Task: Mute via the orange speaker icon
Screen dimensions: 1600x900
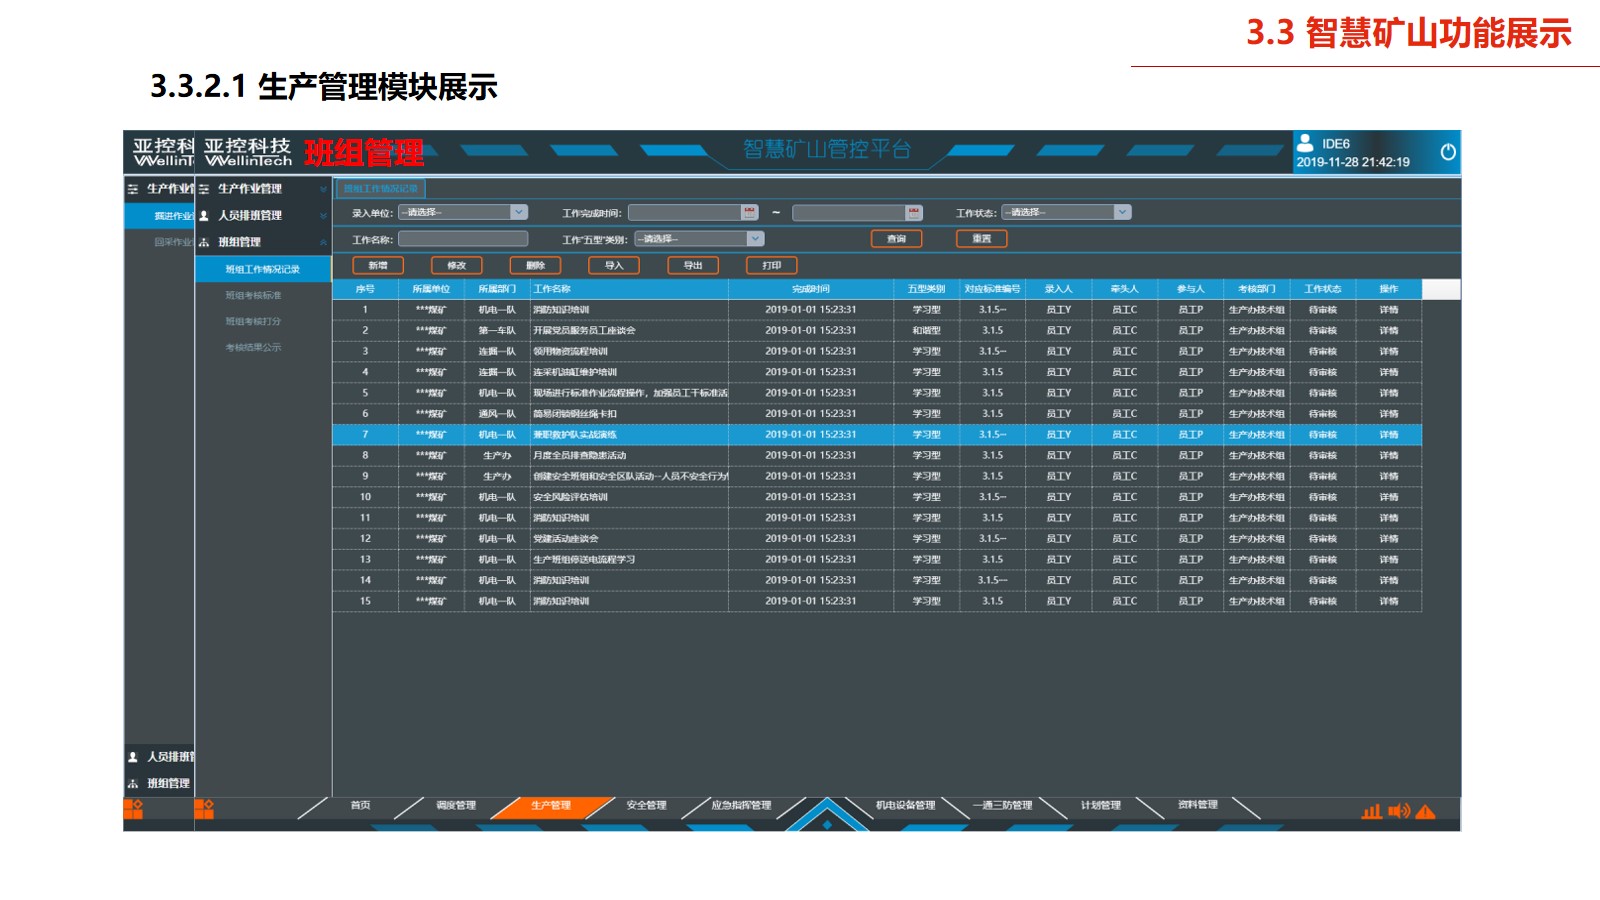Action: coord(1398,811)
